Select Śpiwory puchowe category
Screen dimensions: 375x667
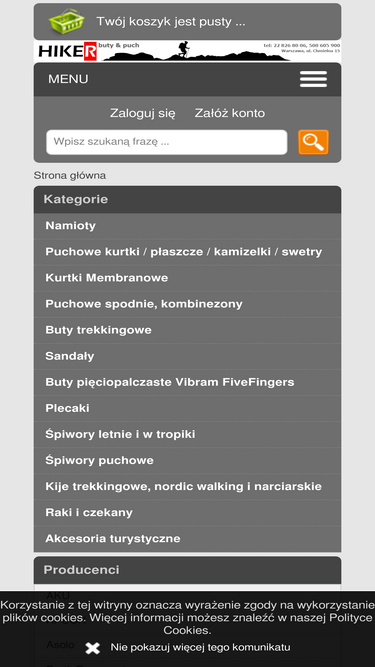coord(188,460)
